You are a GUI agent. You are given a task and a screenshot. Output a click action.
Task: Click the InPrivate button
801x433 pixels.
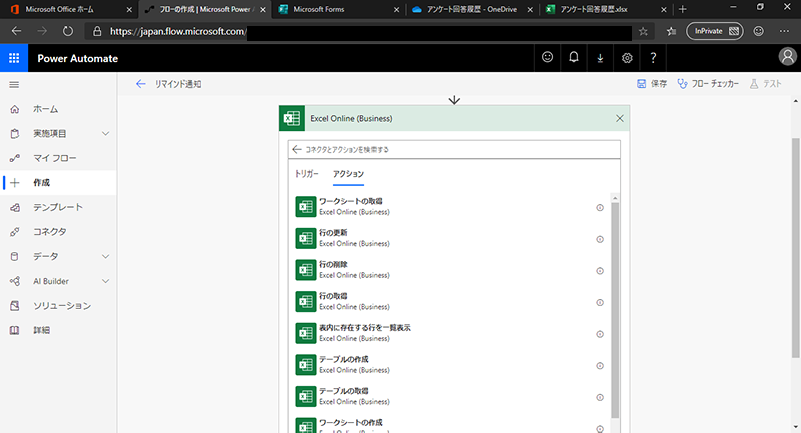[x=715, y=31]
